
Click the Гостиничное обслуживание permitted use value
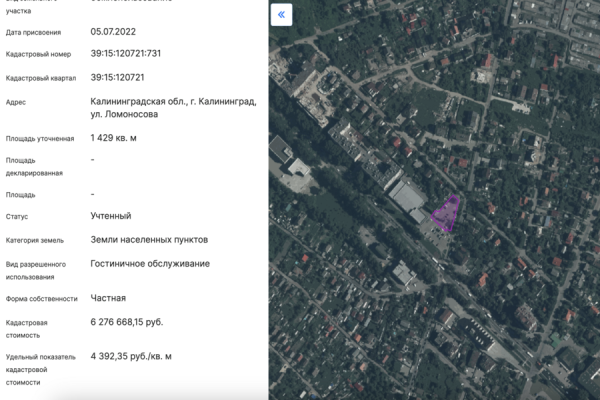[x=150, y=263]
